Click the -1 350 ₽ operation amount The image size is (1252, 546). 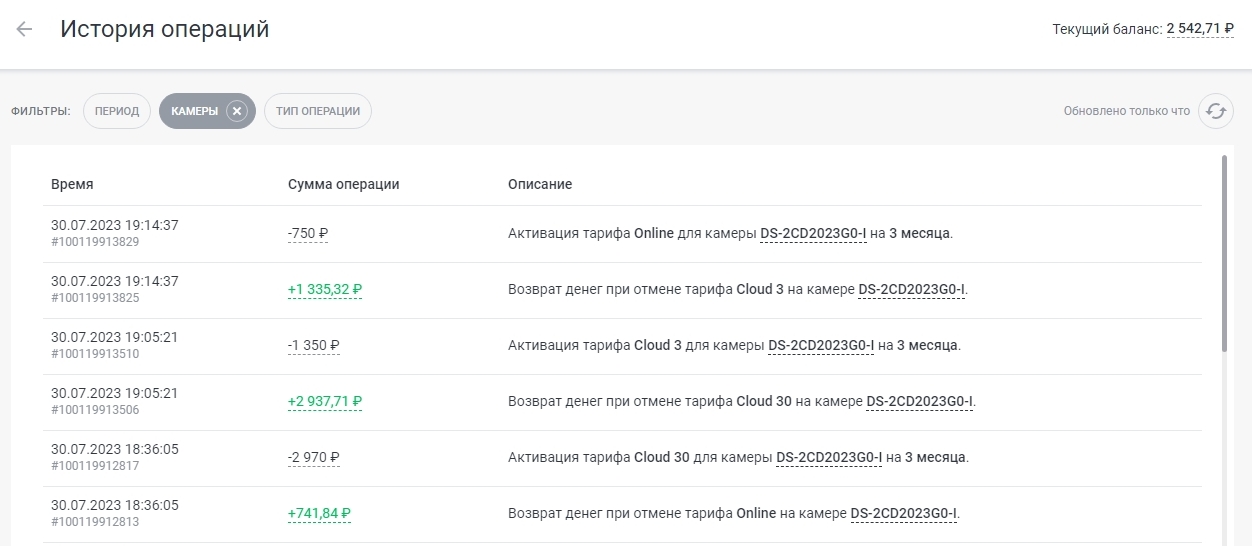314,346
